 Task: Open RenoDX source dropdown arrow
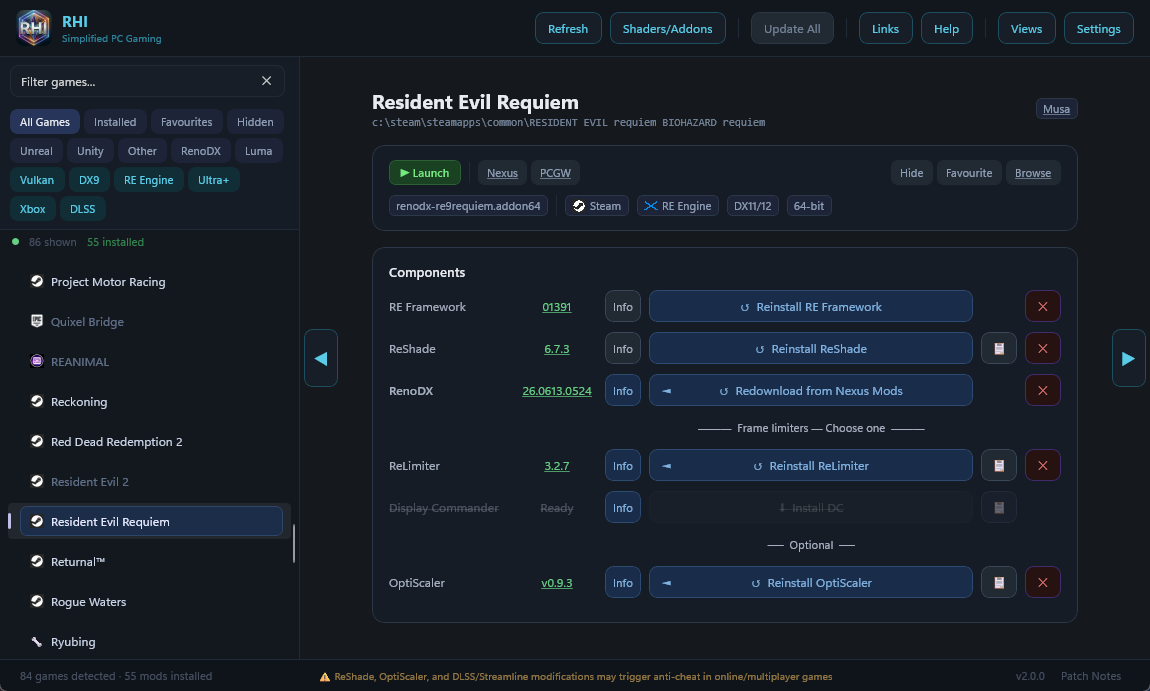[667, 391]
